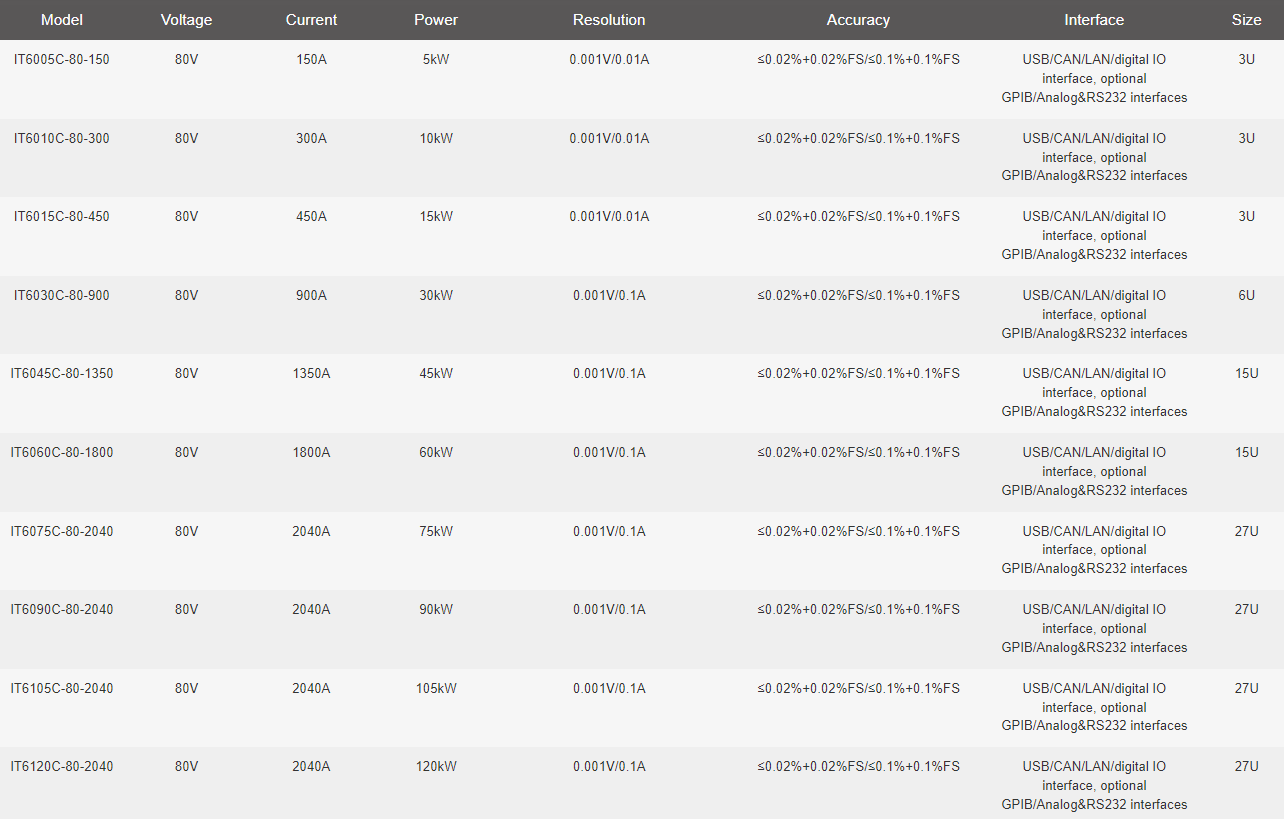
Task: Select the IT6010C-80-300 model name
Action: click(62, 139)
